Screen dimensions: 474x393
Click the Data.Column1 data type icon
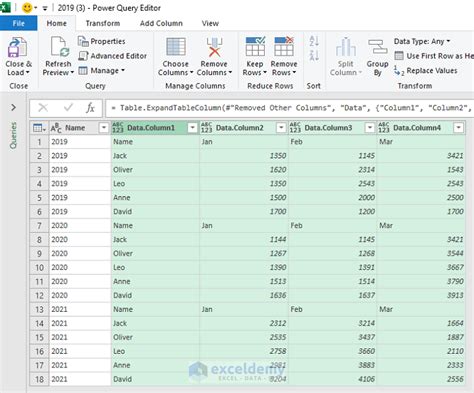tap(118, 128)
